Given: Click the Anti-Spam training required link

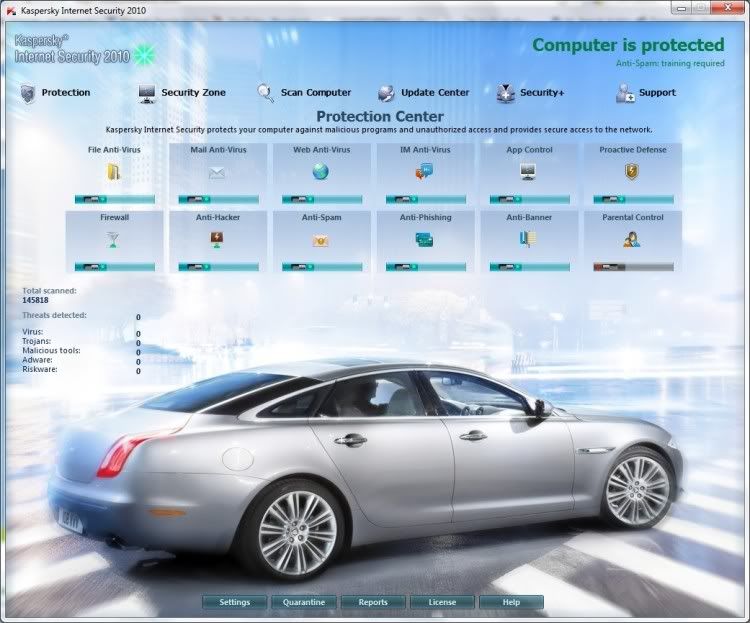Looking at the screenshot, I should pyautogui.click(x=670, y=63).
